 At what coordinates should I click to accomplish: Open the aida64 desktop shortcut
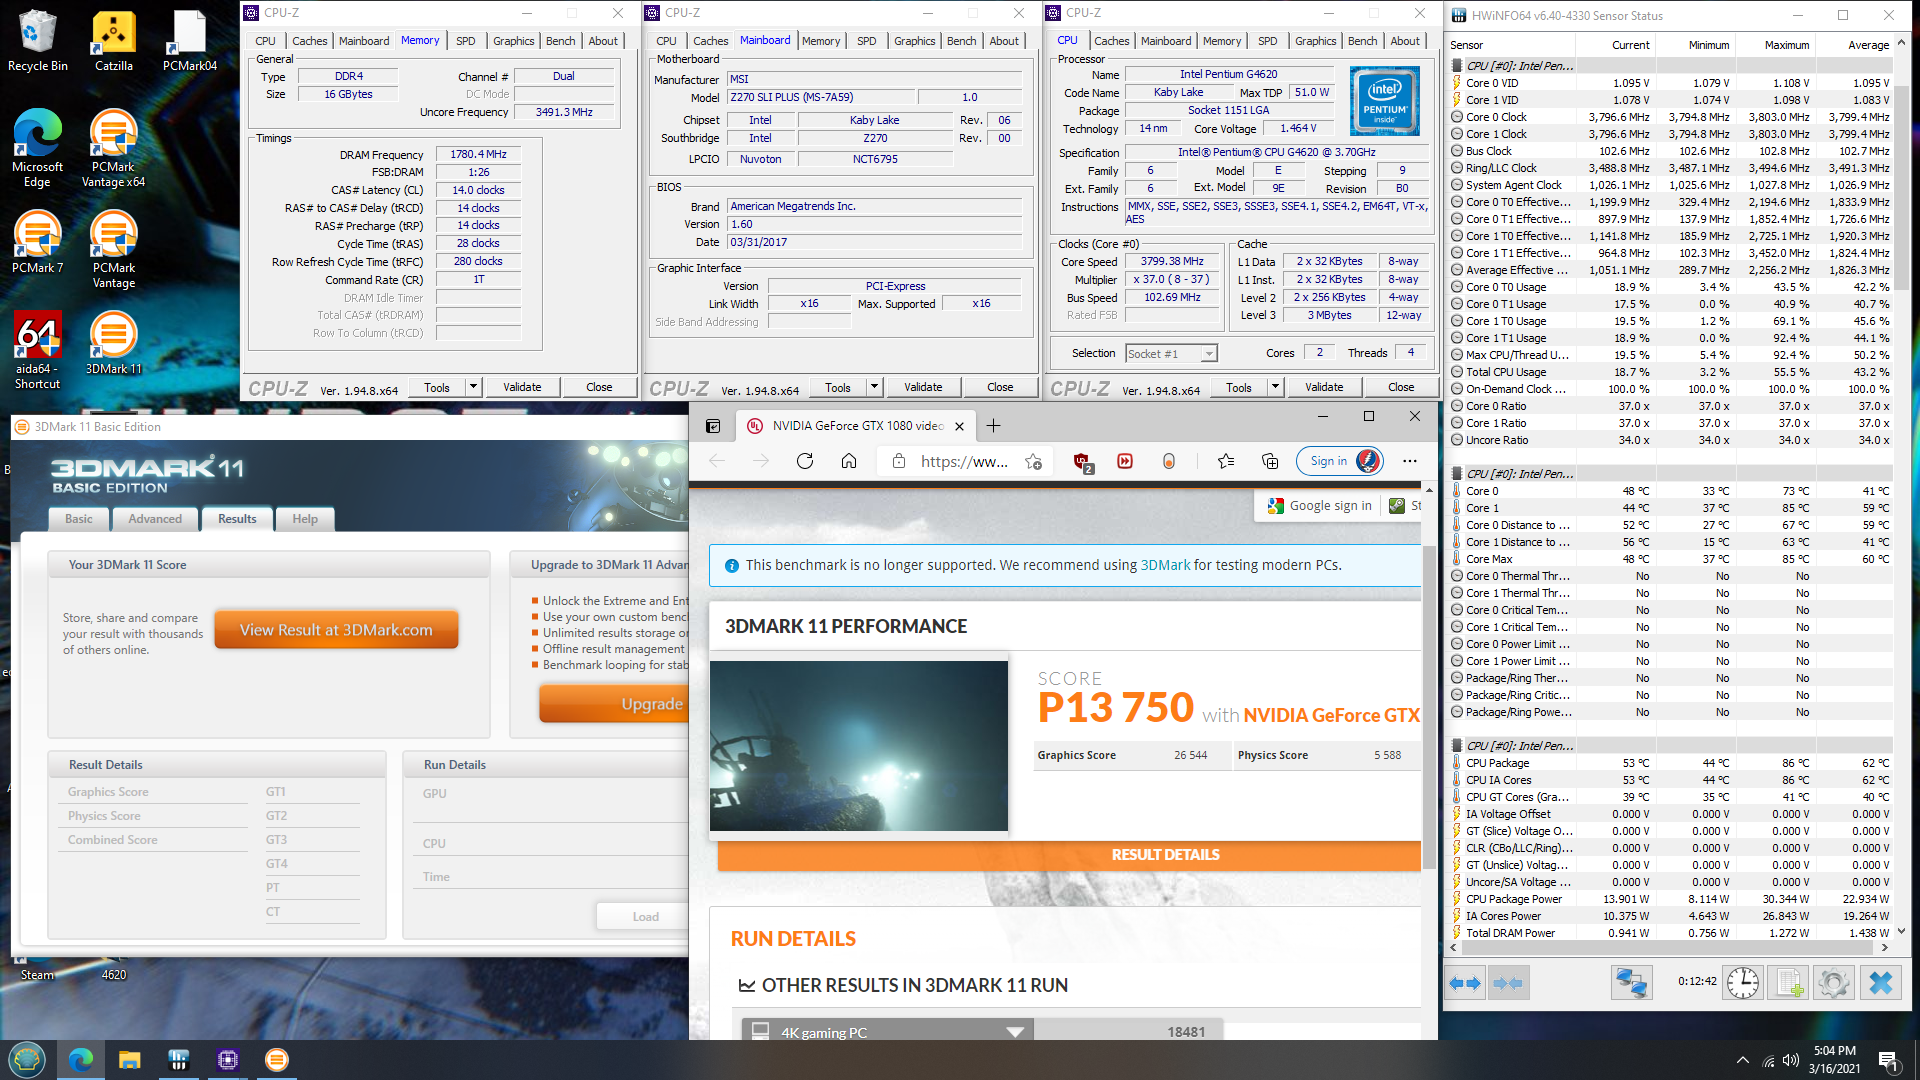(x=37, y=350)
